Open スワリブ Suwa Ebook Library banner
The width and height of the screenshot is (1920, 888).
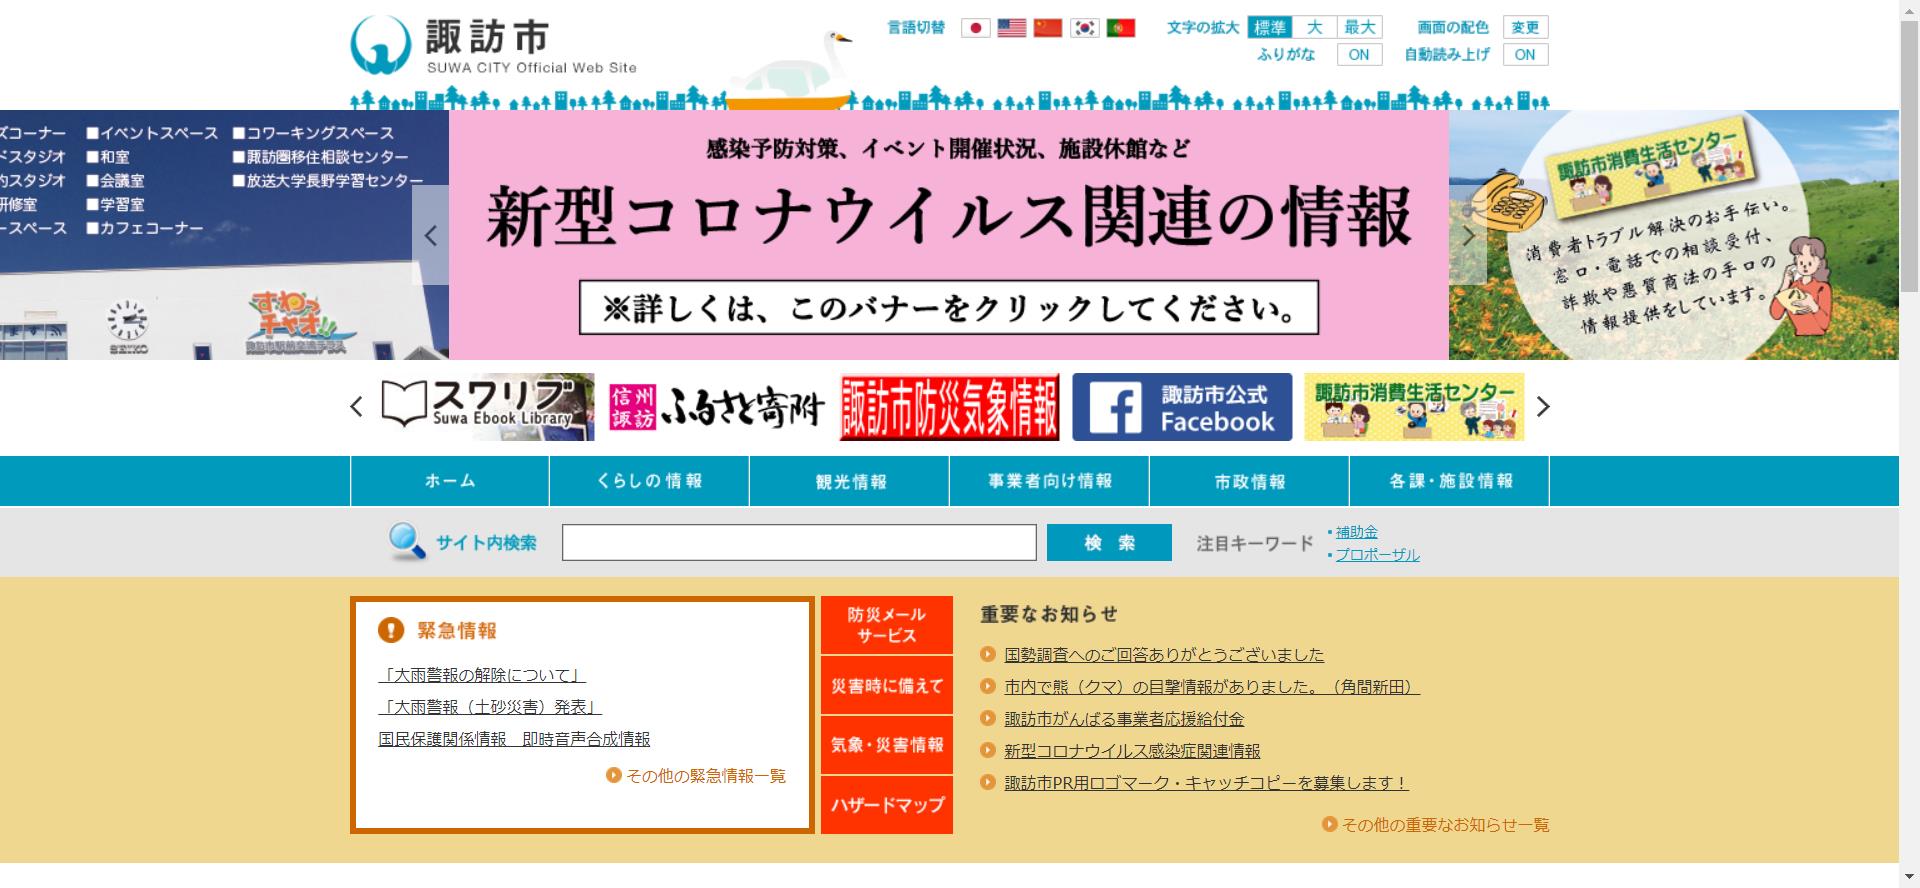(x=487, y=407)
